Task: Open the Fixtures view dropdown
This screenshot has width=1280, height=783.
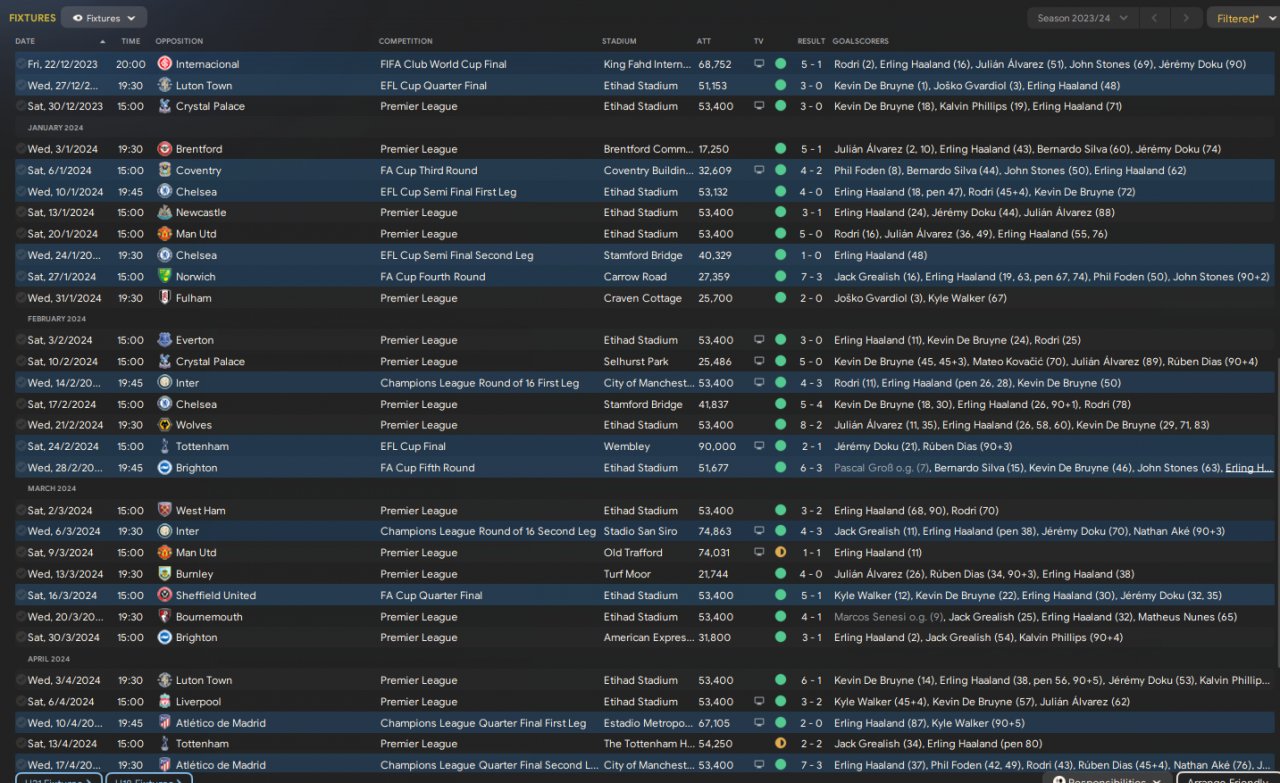Action: tap(104, 18)
